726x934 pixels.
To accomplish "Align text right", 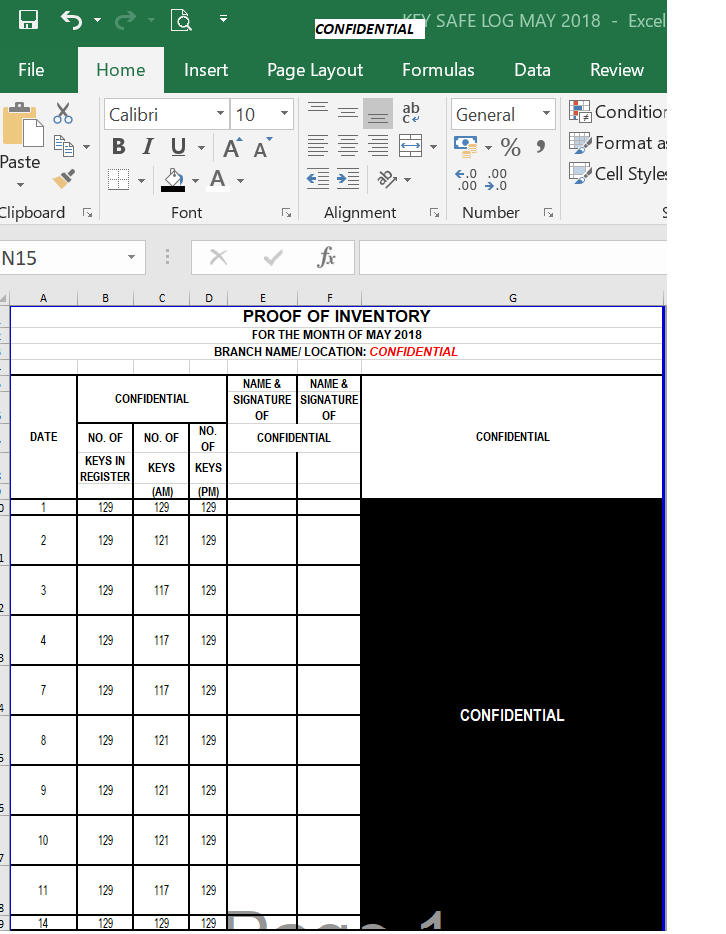I will tap(378, 146).
